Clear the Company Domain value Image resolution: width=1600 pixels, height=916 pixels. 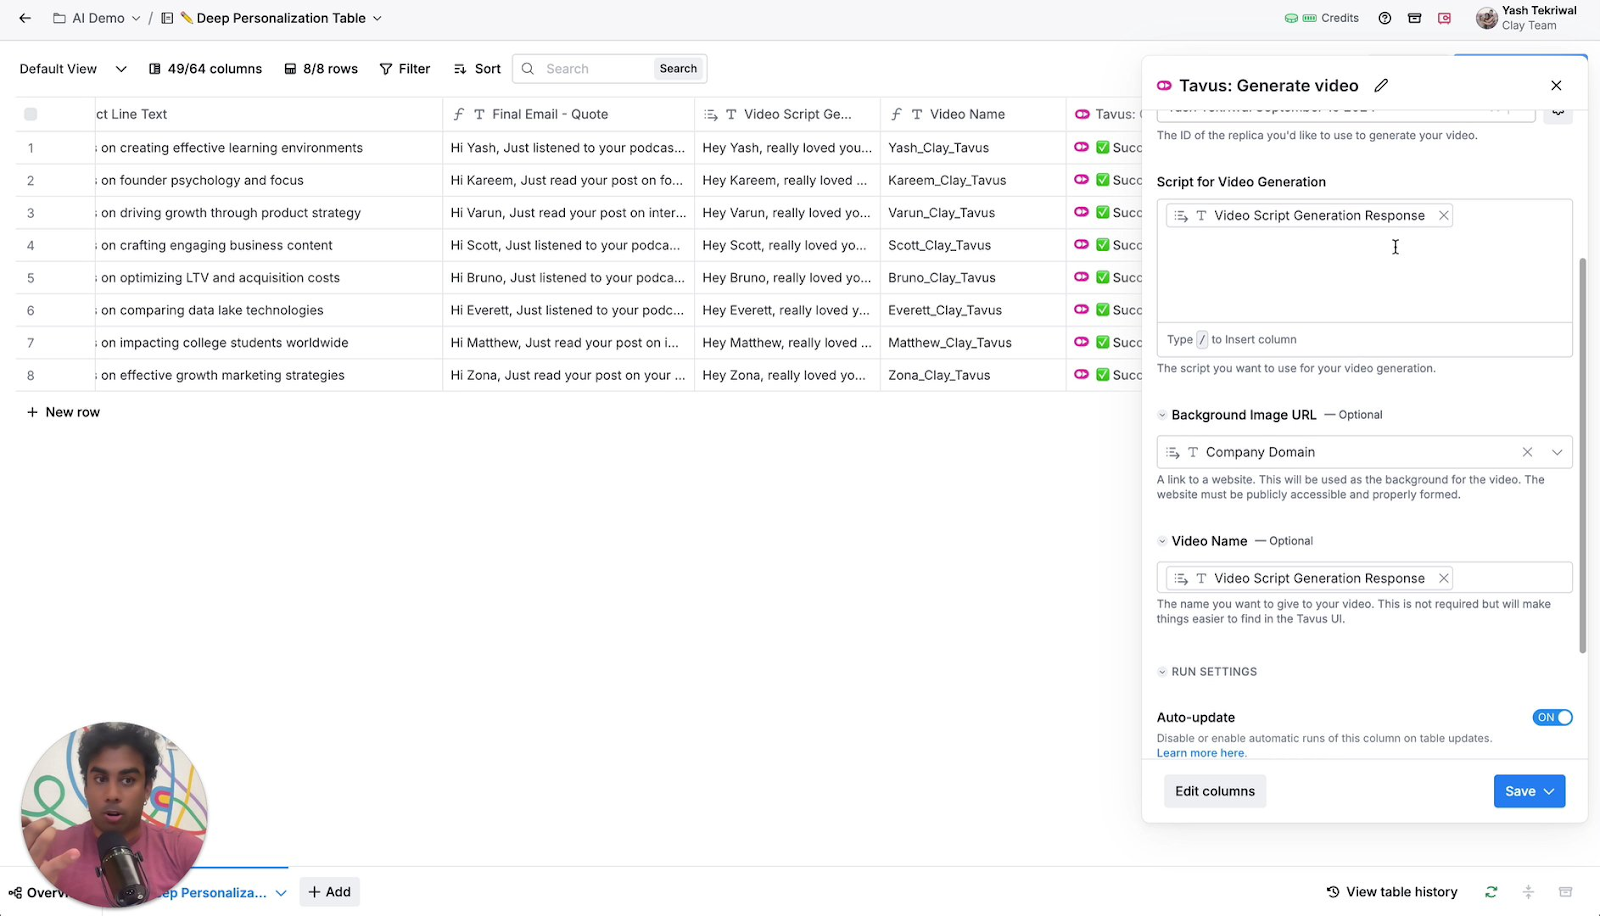(1527, 452)
